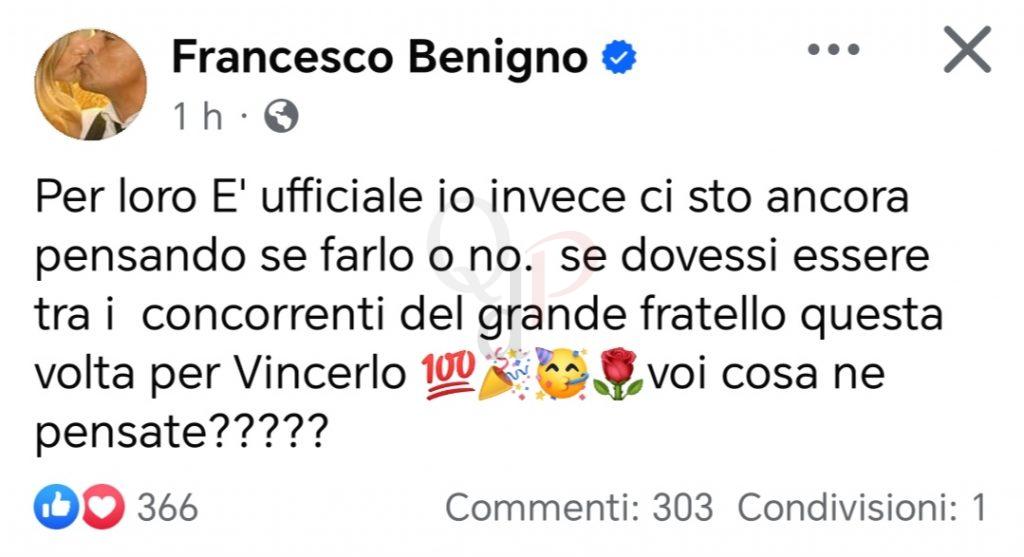This screenshot has height=557, width=1024.
Task: View who reacted via the 366 count
Action: pos(167,508)
